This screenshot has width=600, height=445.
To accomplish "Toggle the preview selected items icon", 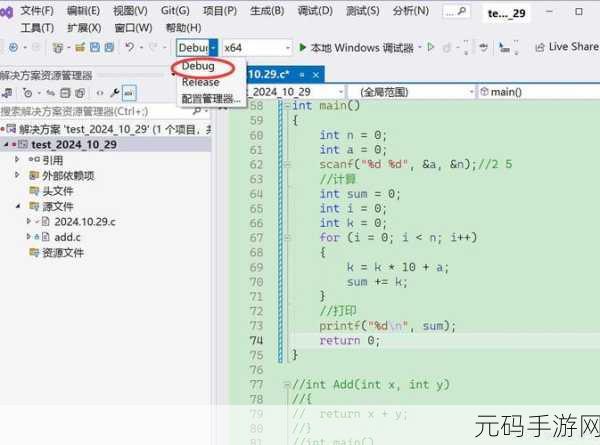I will point(129,93).
